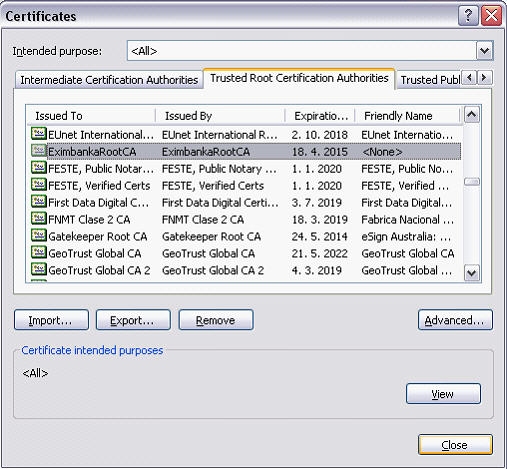Click expiration date 21. 5. 2022
Viewport: 507px width, 469px height.
pyautogui.click(x=320, y=254)
